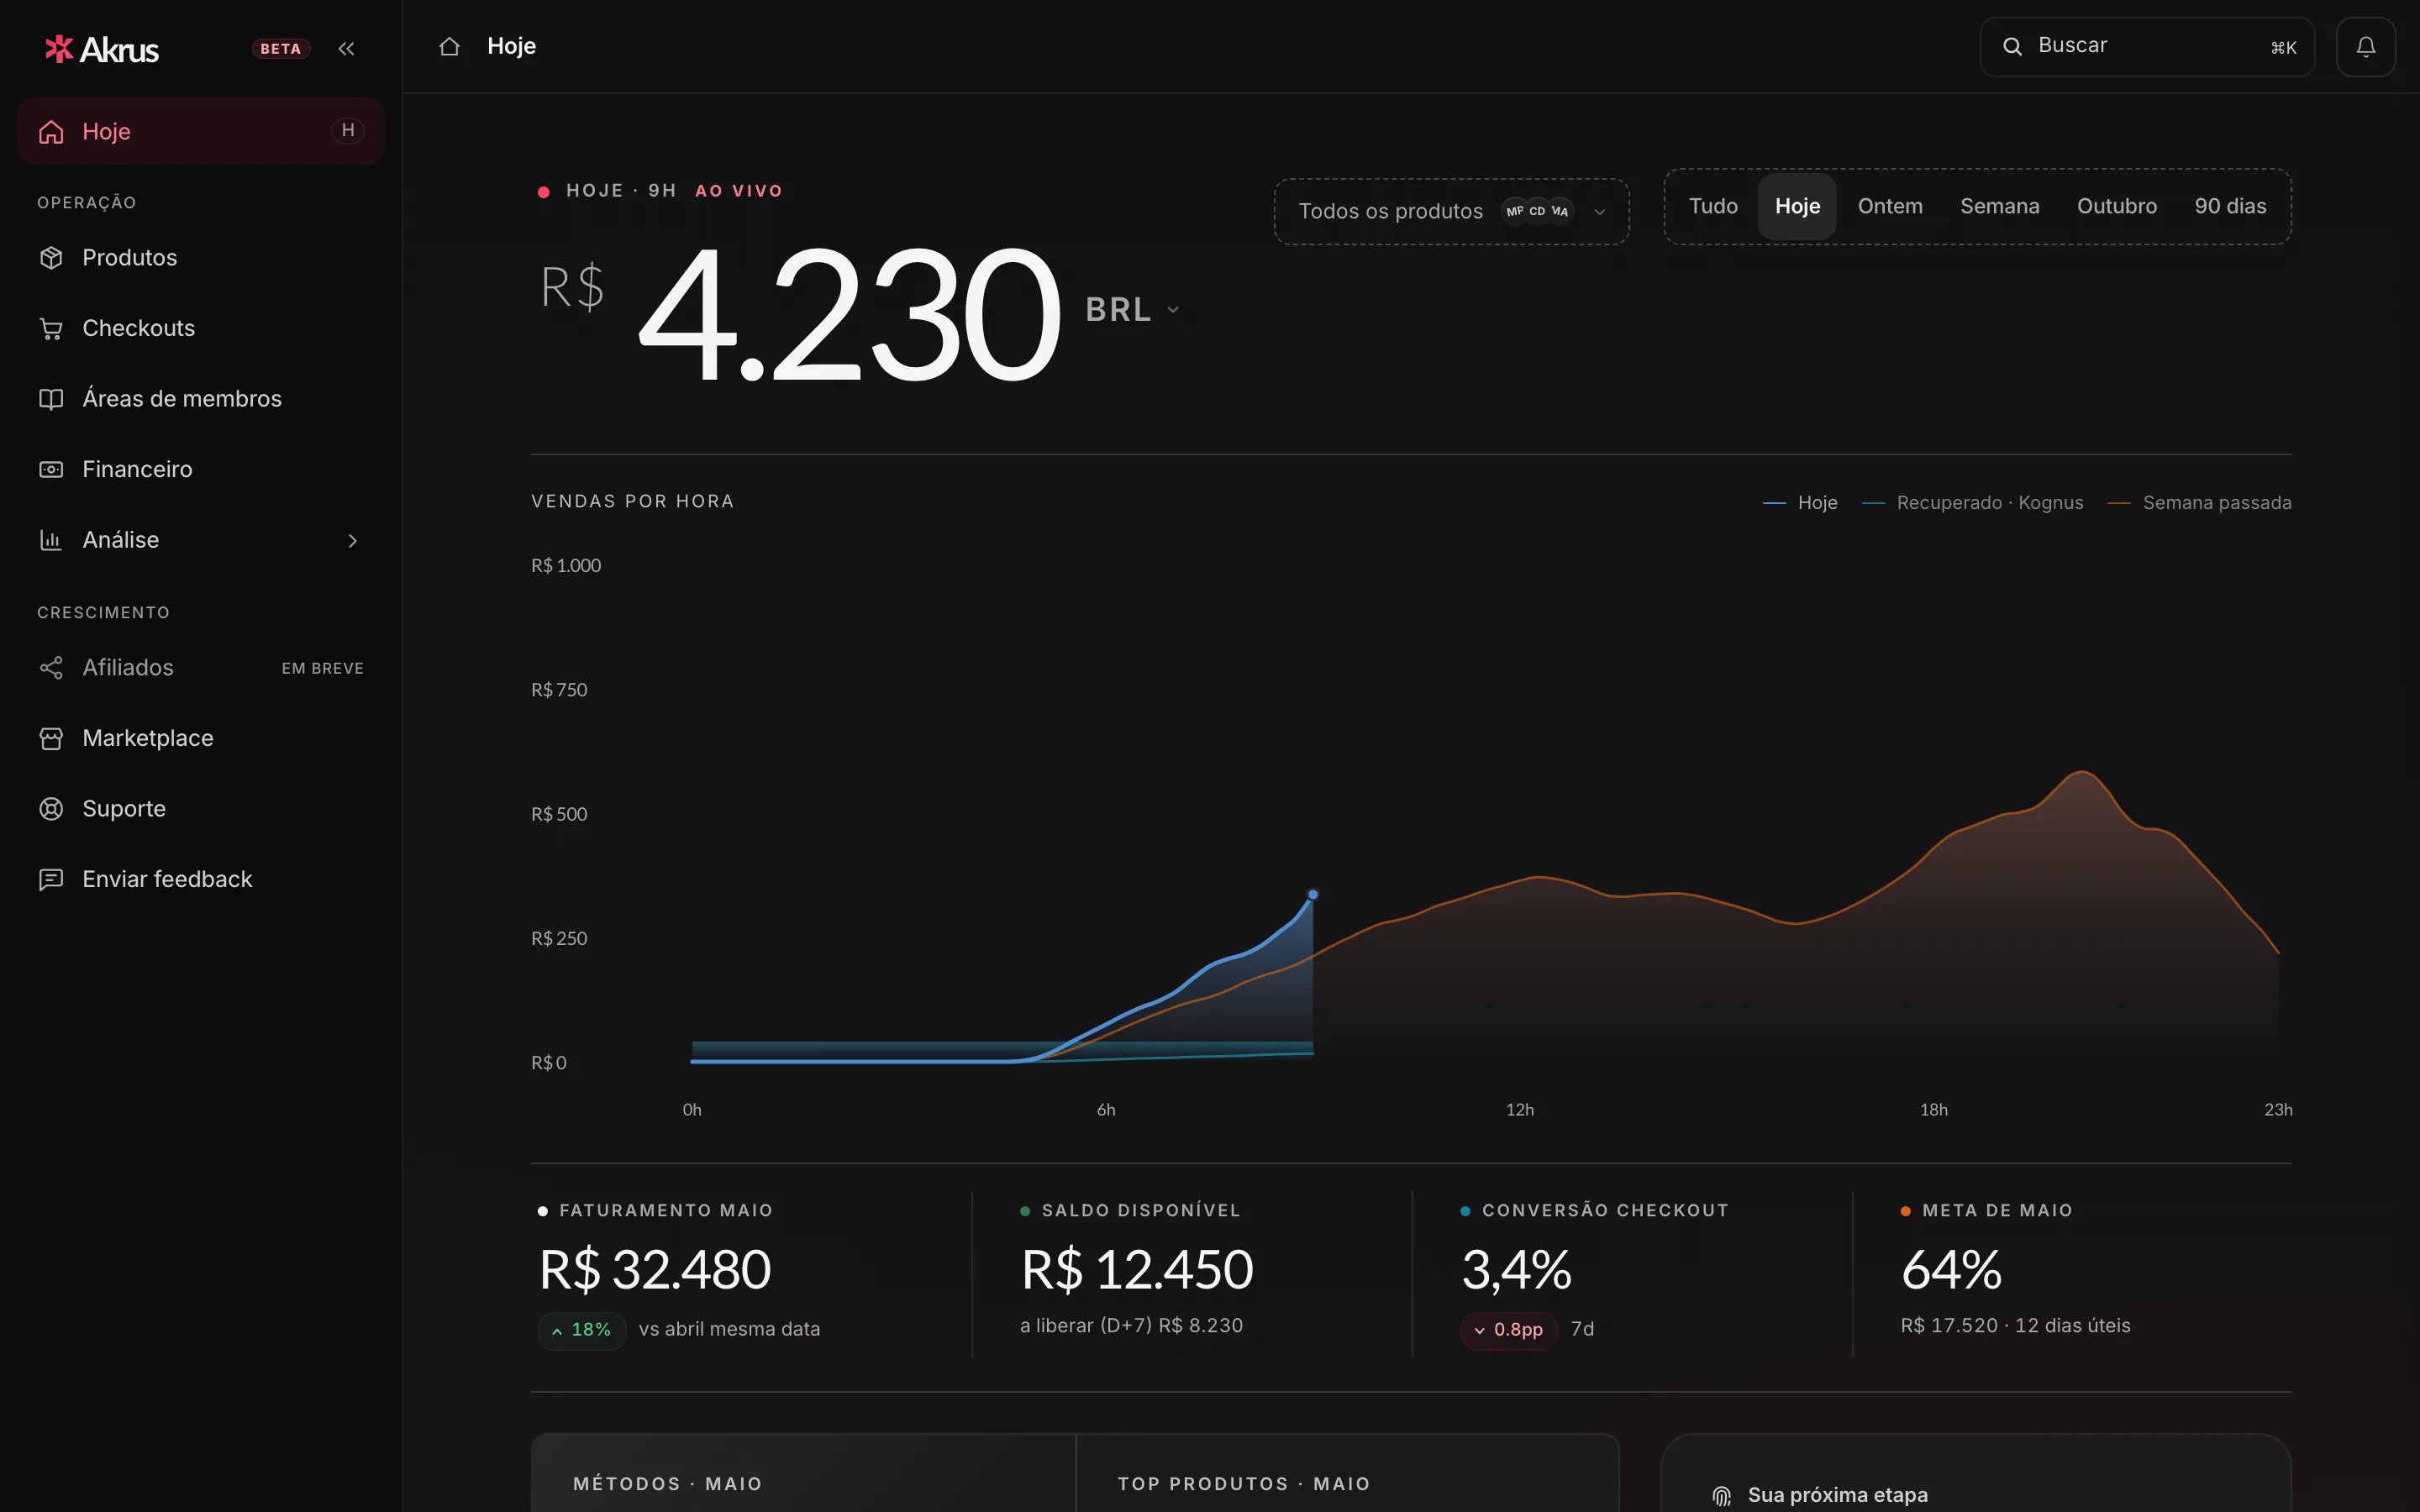
Task: Click the Hoje house icon in sidebar
Action: [x=51, y=131]
